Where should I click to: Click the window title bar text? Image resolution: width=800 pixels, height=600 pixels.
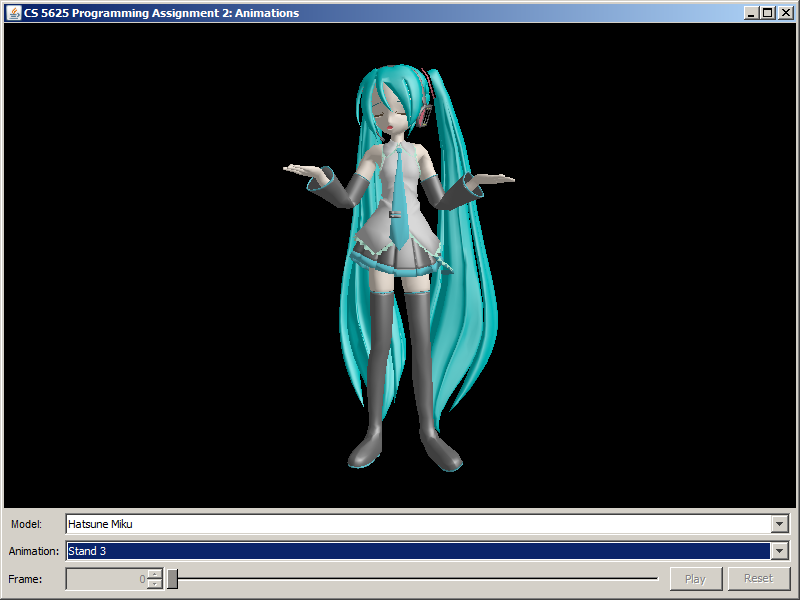pos(162,13)
